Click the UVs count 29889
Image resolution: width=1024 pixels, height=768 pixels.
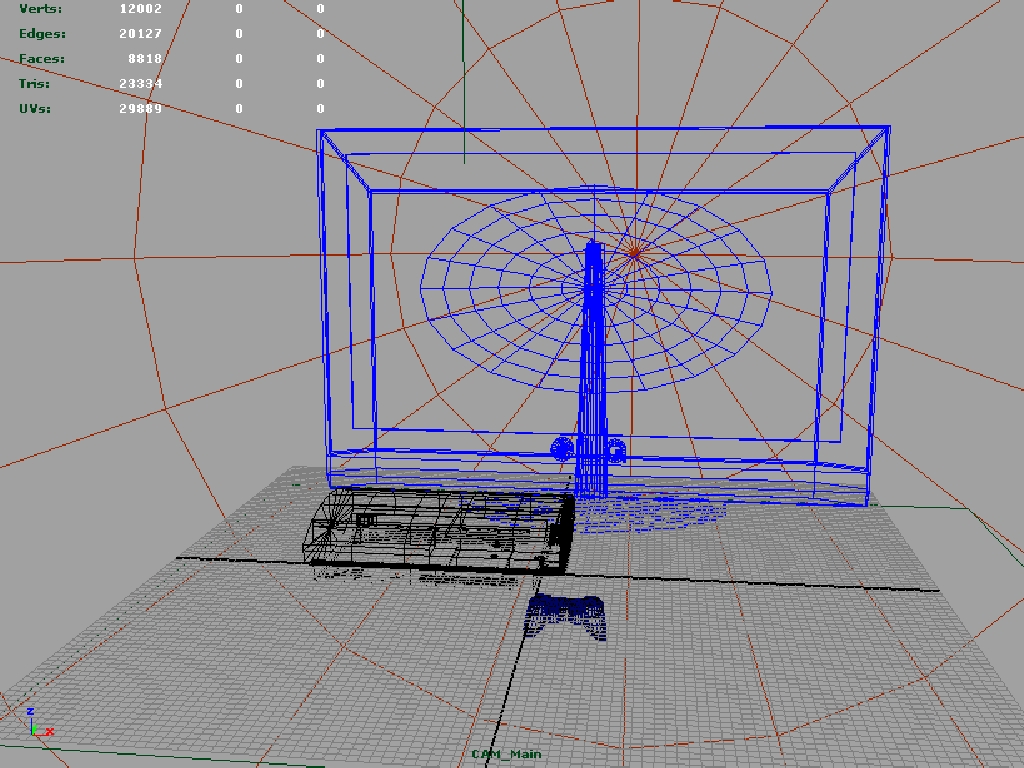140,108
